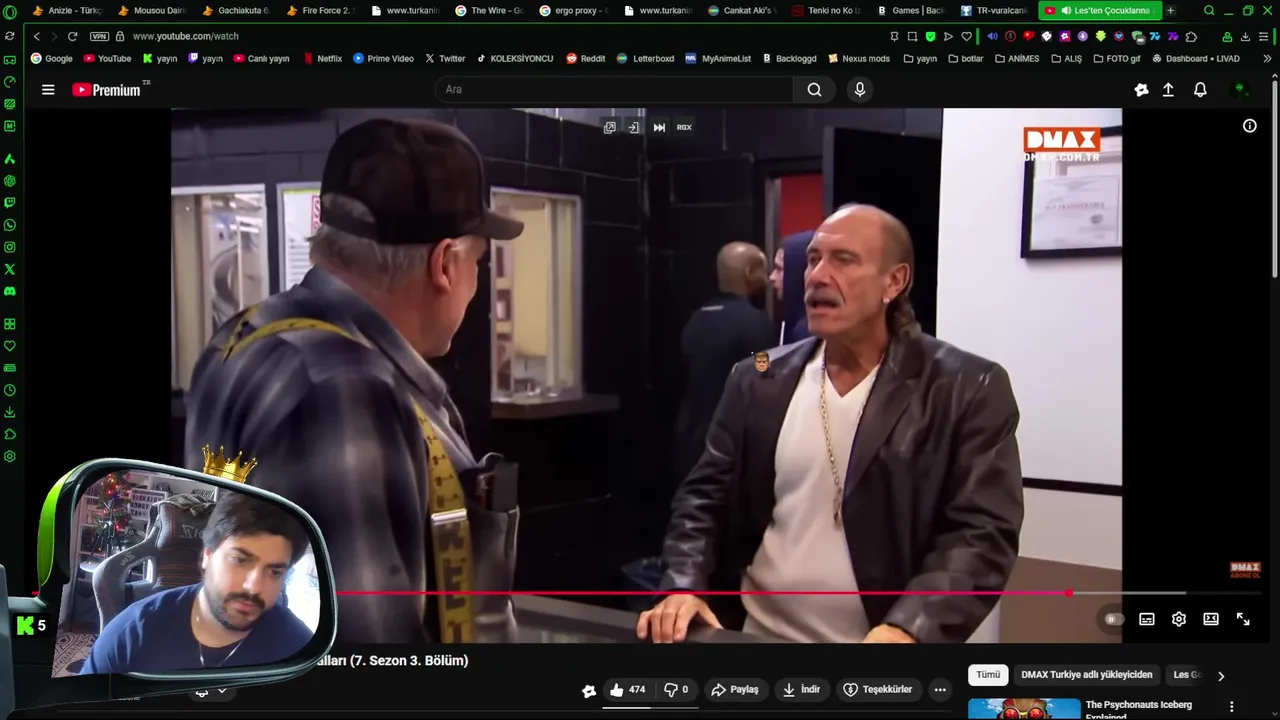Image resolution: width=1280 pixels, height=720 pixels.
Task: Expand the ALIŞ bookmark folder
Action: 1066,58
